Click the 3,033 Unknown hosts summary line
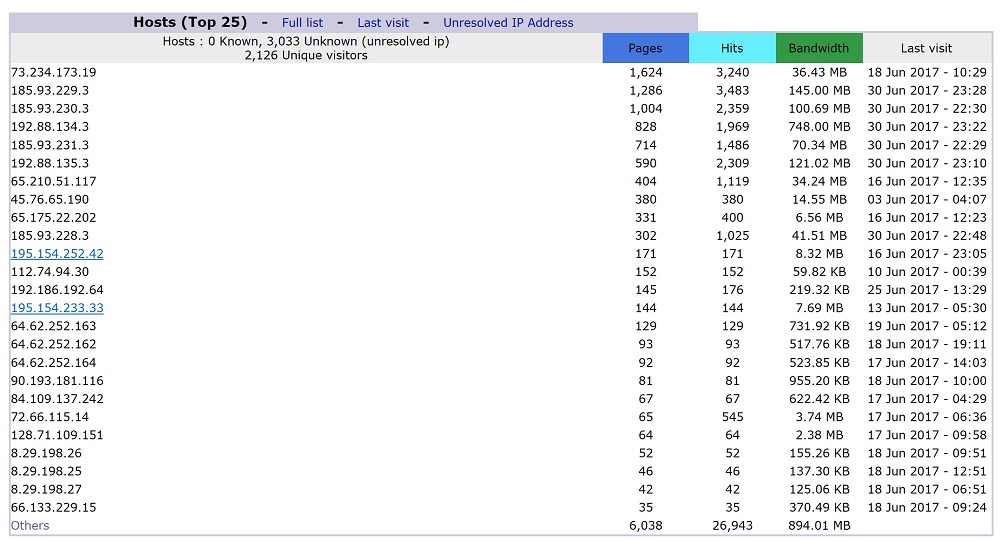Image resolution: width=1000 pixels, height=539 pixels. pyautogui.click(x=306, y=41)
